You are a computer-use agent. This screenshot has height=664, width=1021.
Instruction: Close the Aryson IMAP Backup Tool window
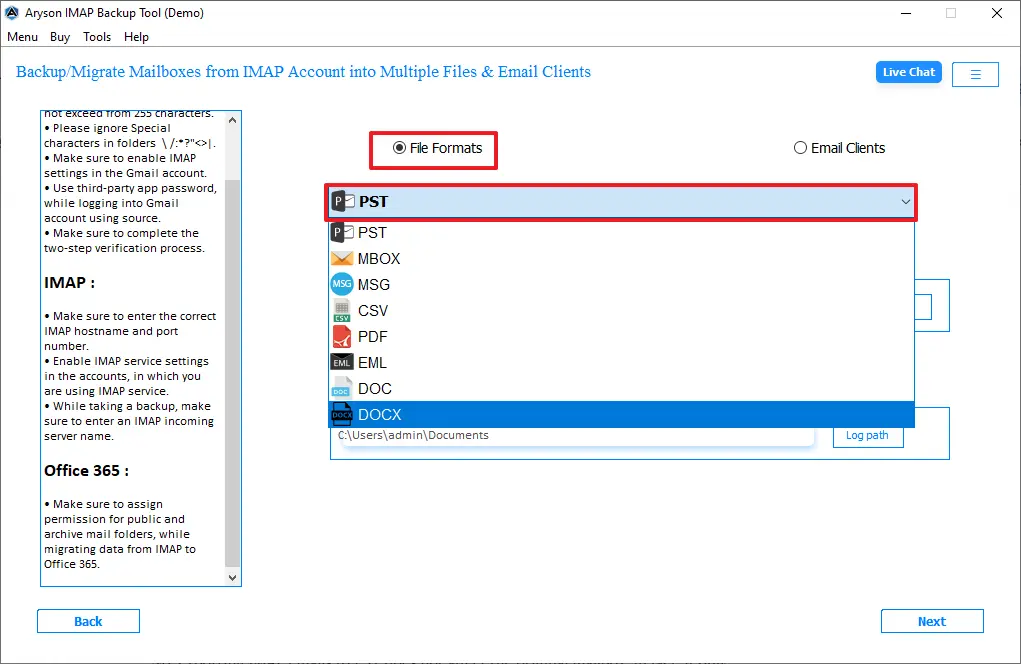(x=996, y=13)
